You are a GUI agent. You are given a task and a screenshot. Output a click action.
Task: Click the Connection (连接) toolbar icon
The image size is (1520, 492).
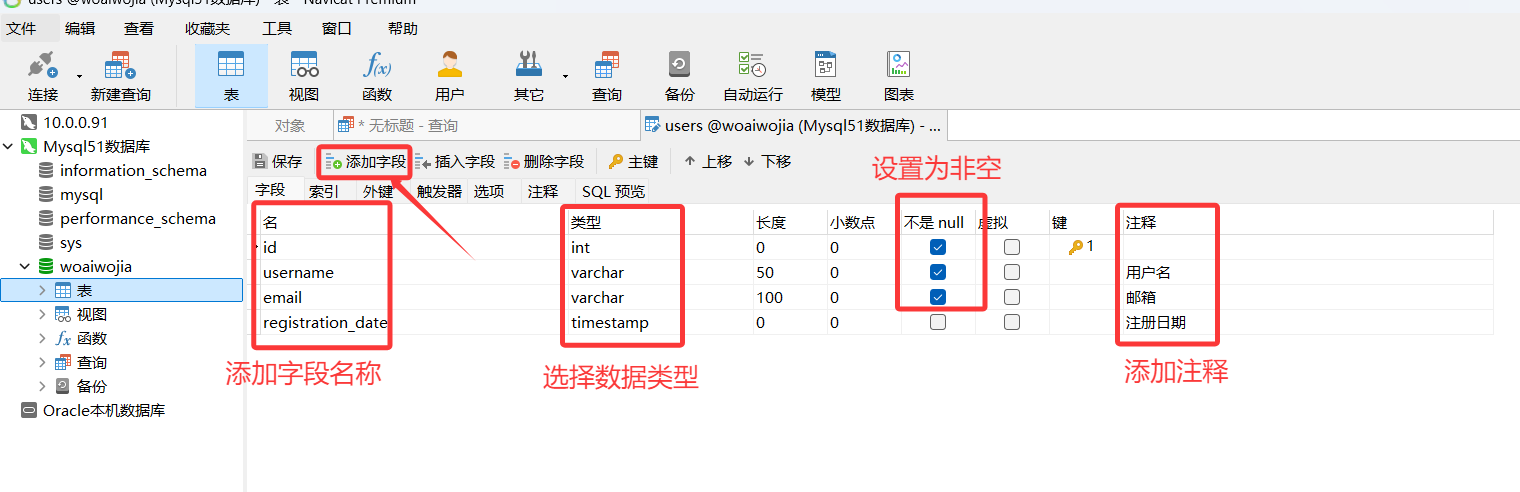[43, 76]
